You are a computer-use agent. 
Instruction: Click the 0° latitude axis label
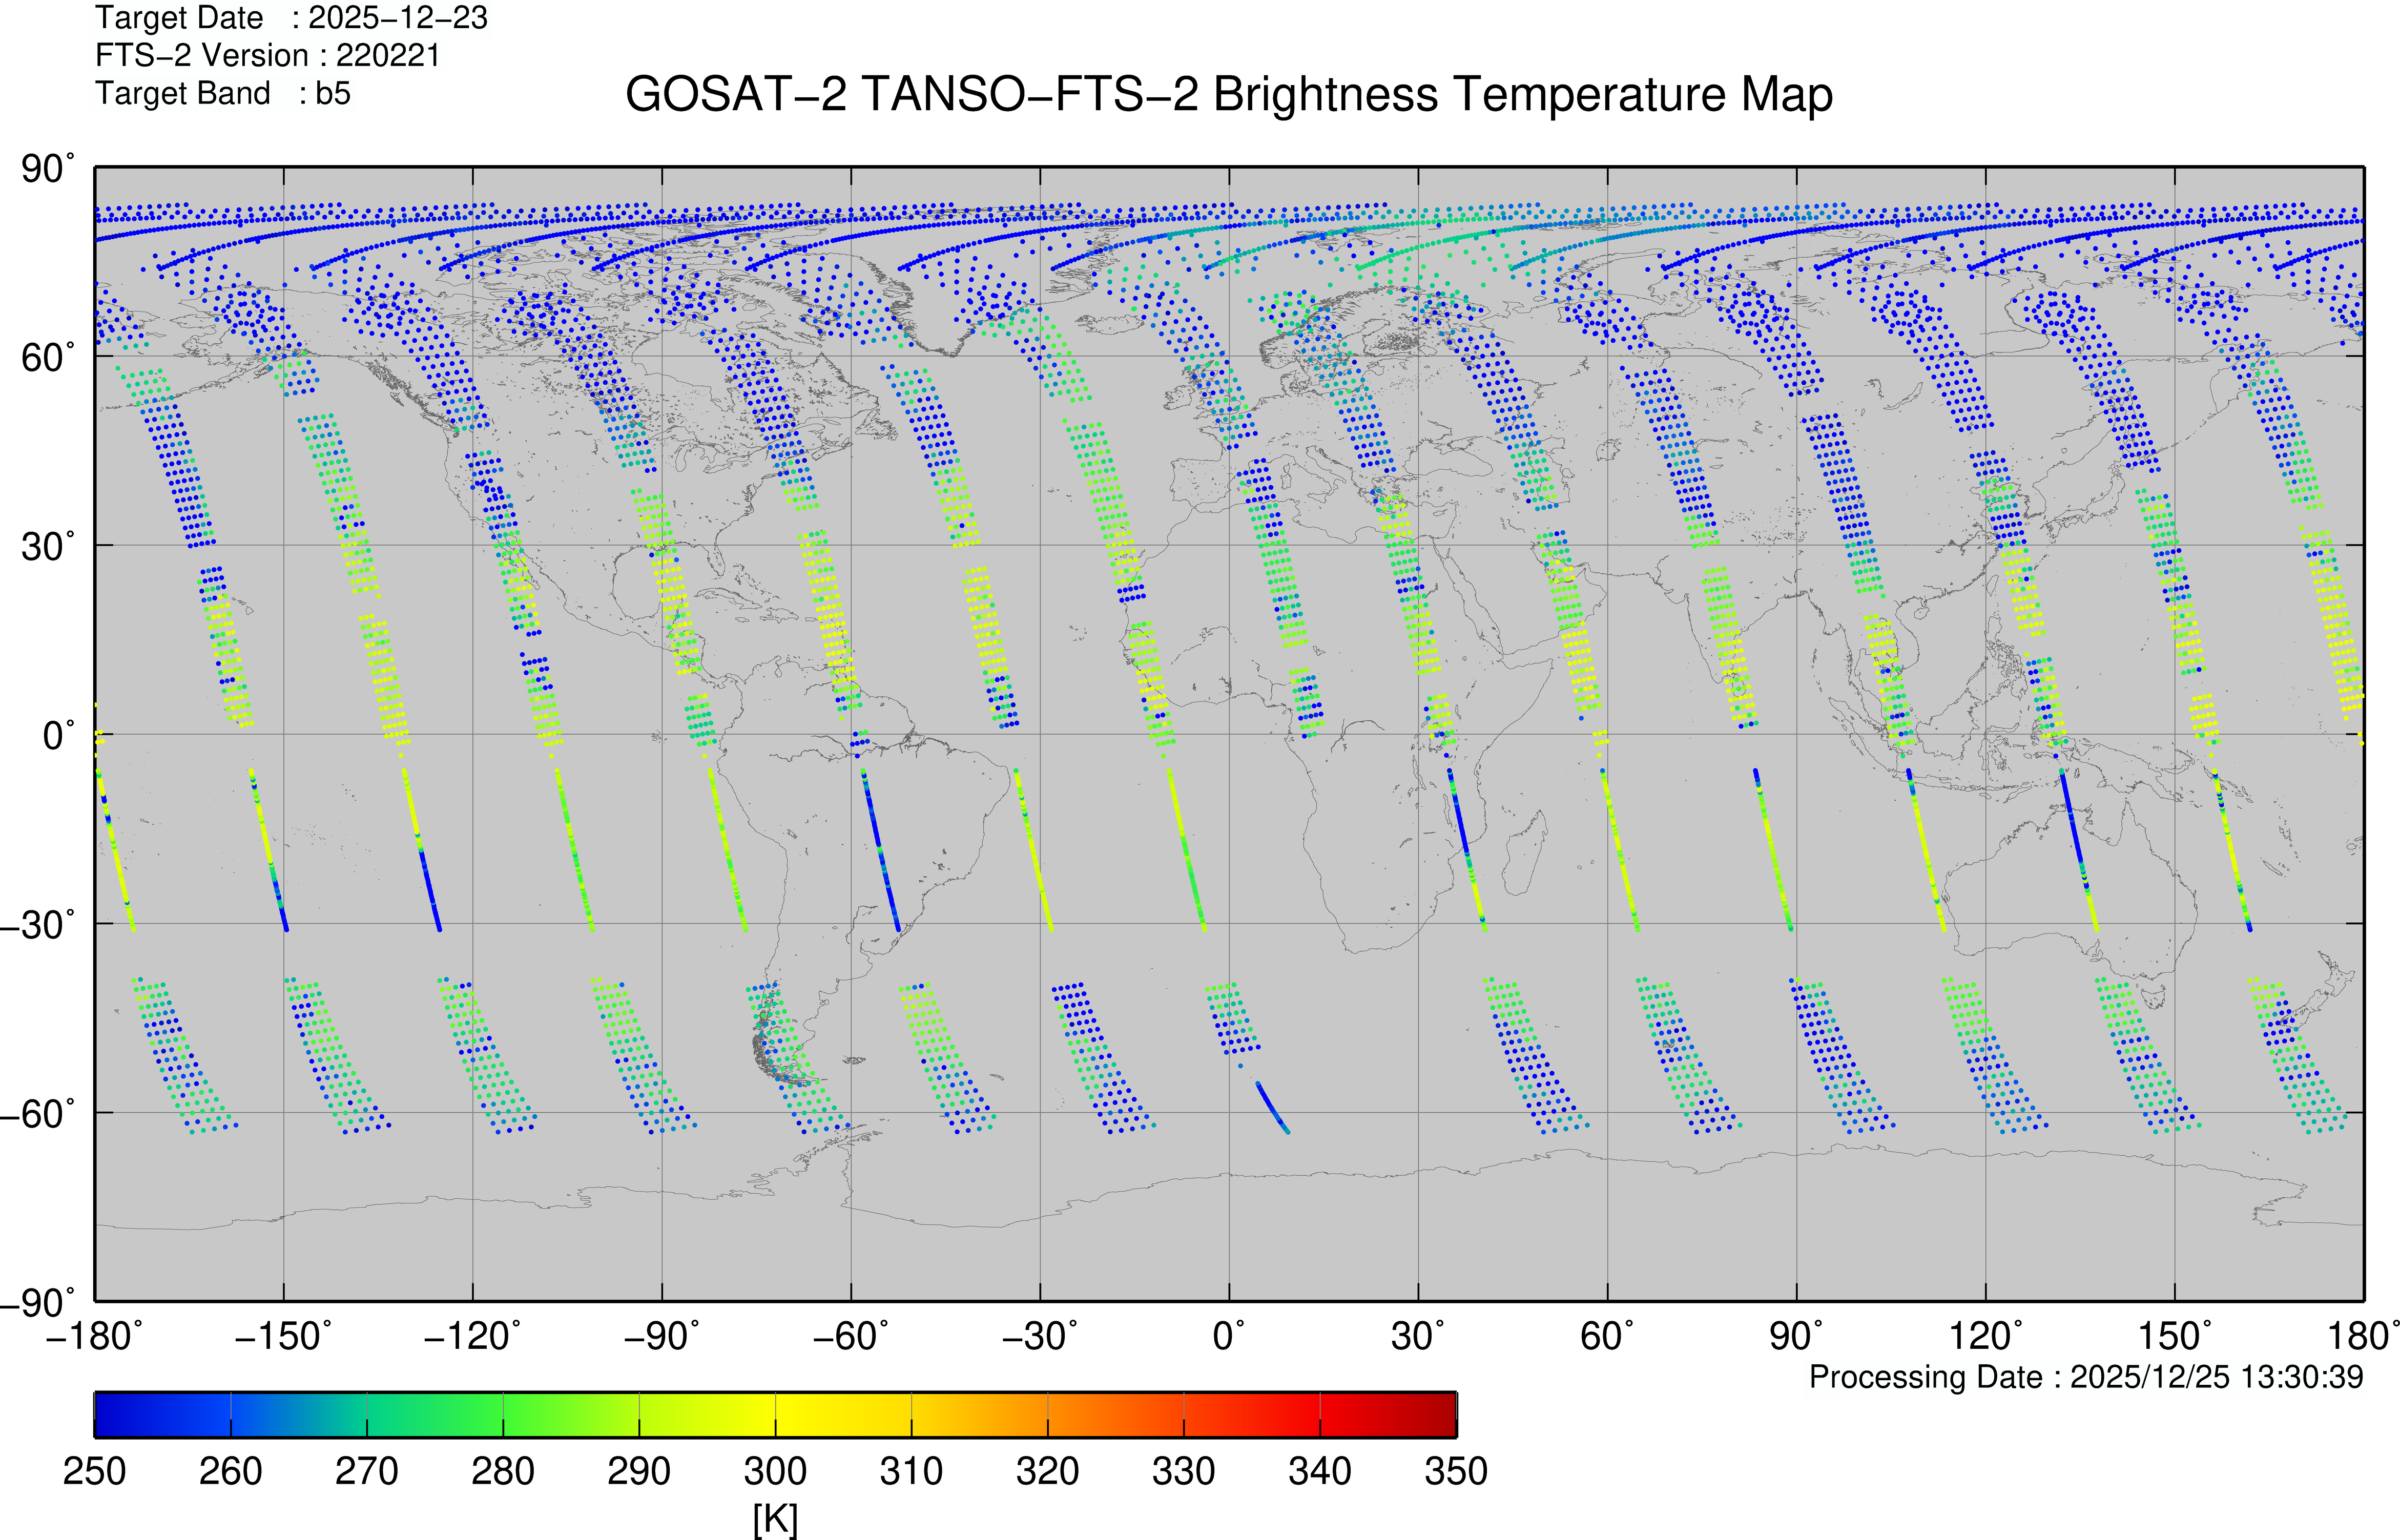(x=58, y=735)
